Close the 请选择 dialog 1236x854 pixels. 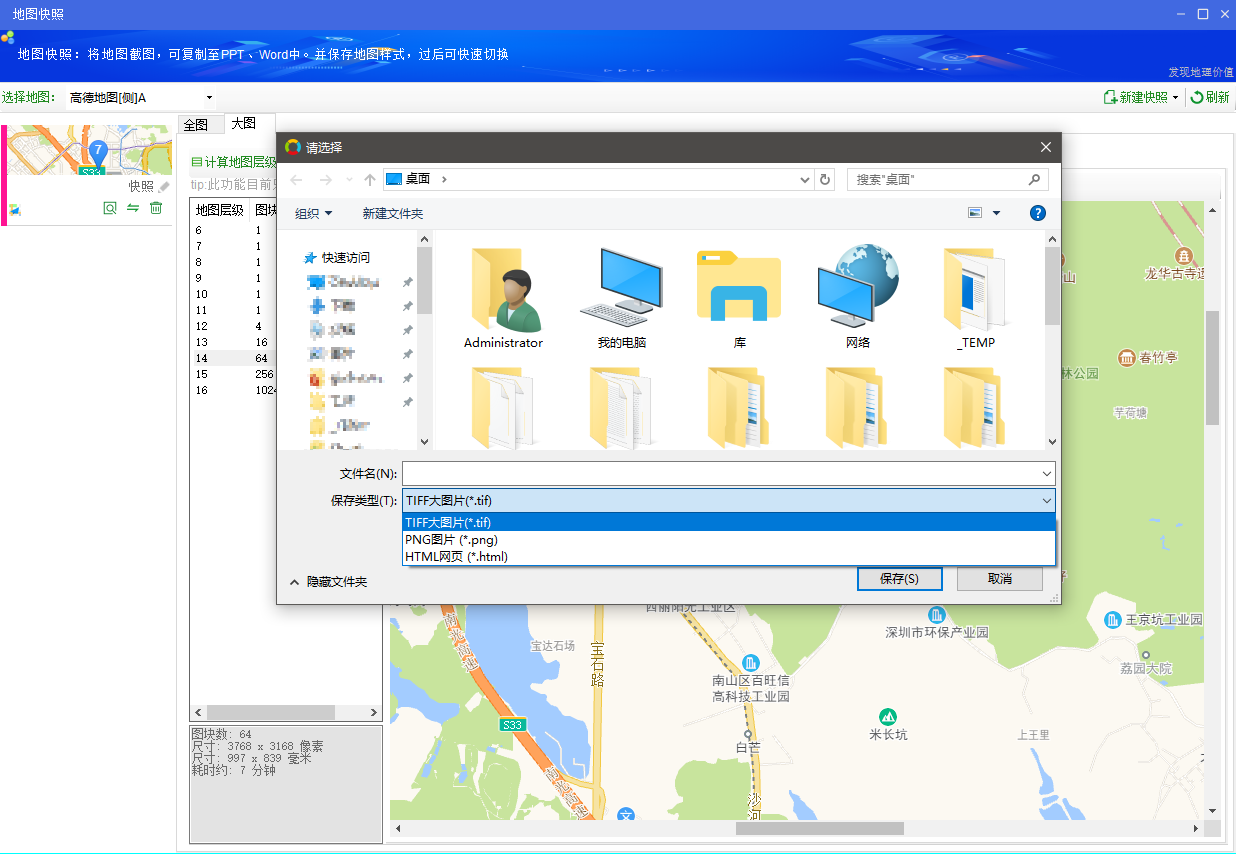[1046, 147]
